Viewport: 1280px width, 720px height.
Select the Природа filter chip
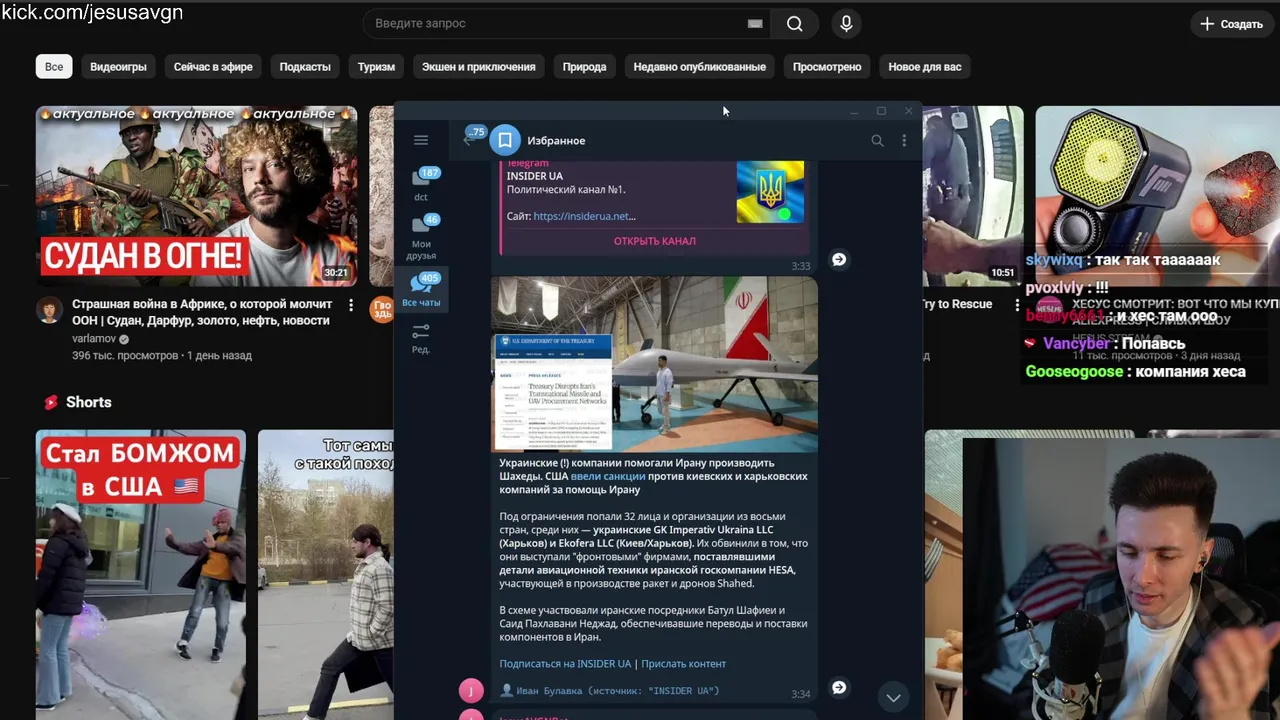[584, 67]
